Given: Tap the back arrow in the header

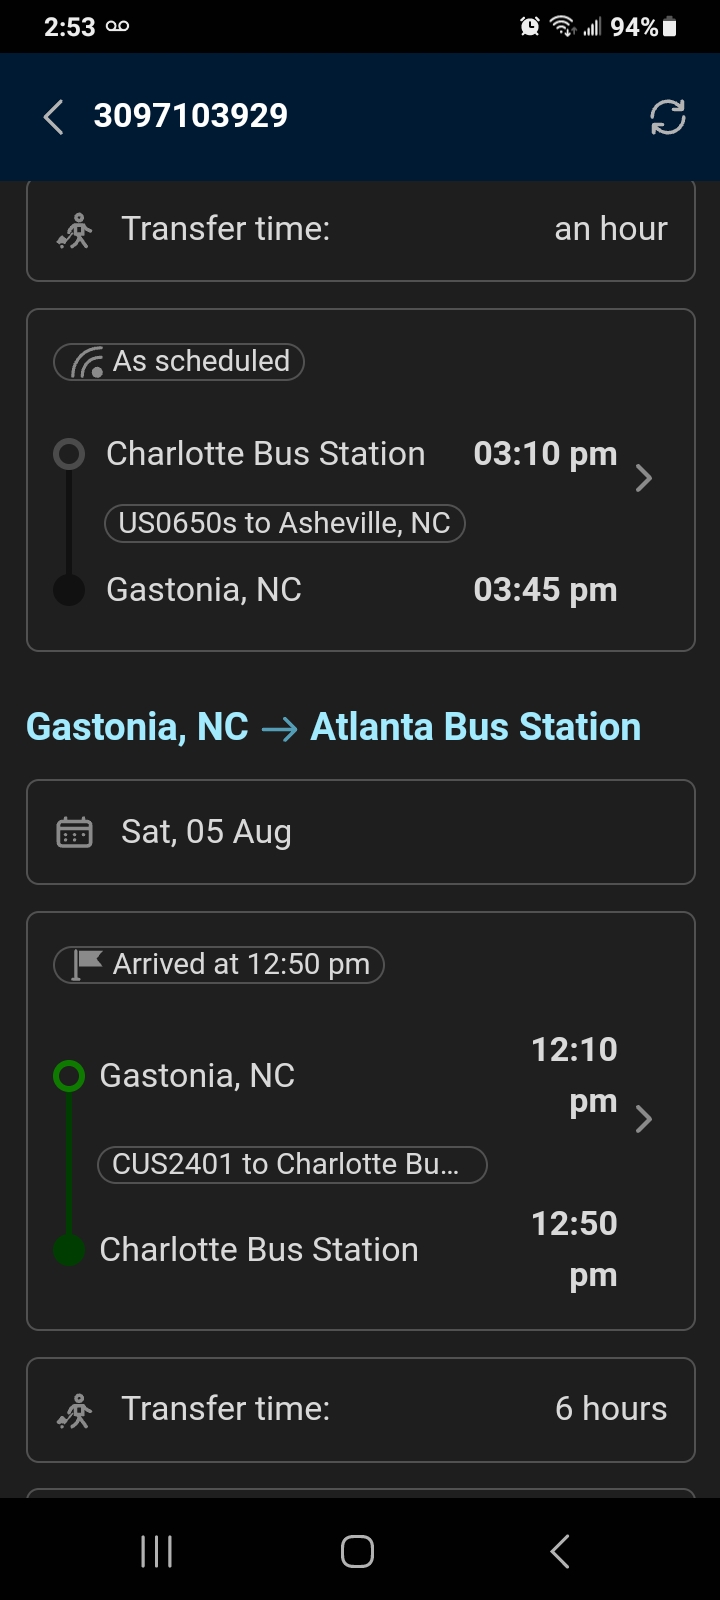Looking at the screenshot, I should pos(54,117).
